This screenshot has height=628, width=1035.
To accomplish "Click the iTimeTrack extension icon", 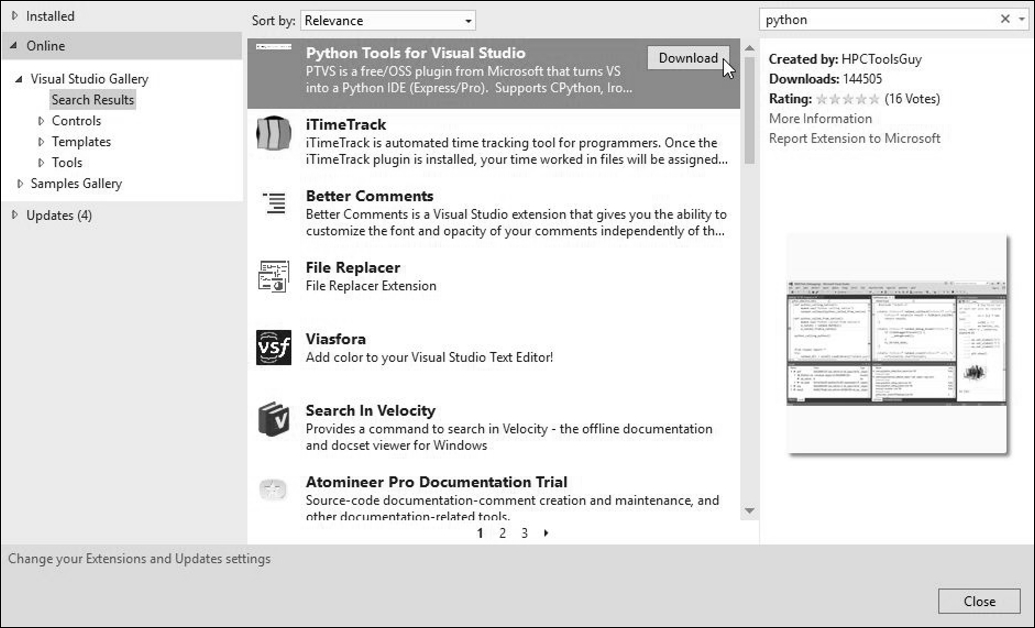I will pos(273,134).
